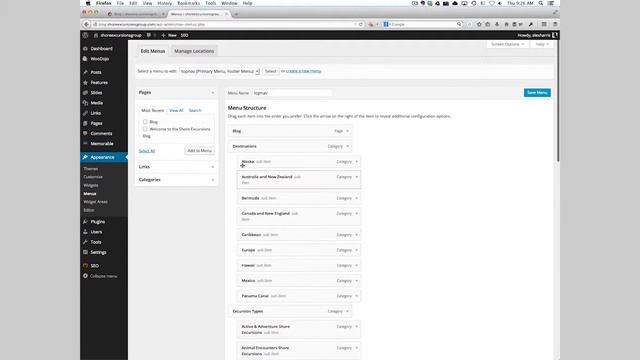Expand the Europe sub item options
This screenshot has width=640, height=360.
coord(356,250)
